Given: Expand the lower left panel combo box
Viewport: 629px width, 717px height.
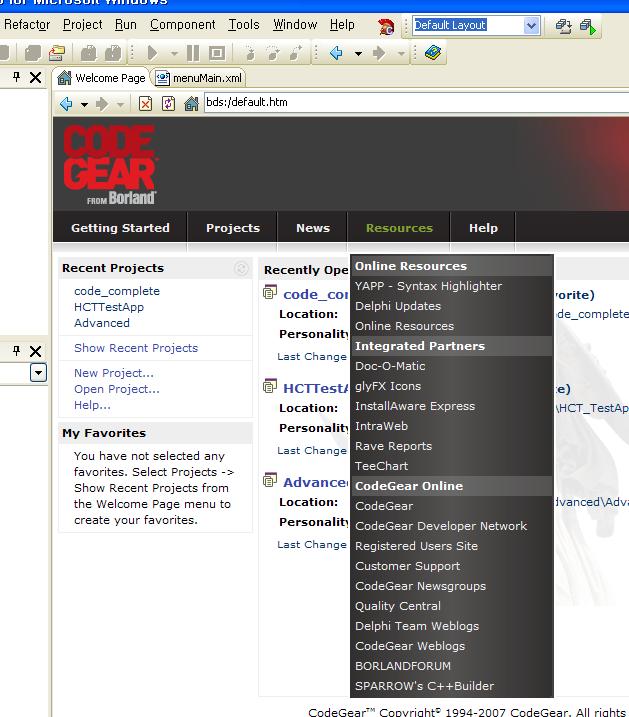Looking at the screenshot, I should click(38, 373).
